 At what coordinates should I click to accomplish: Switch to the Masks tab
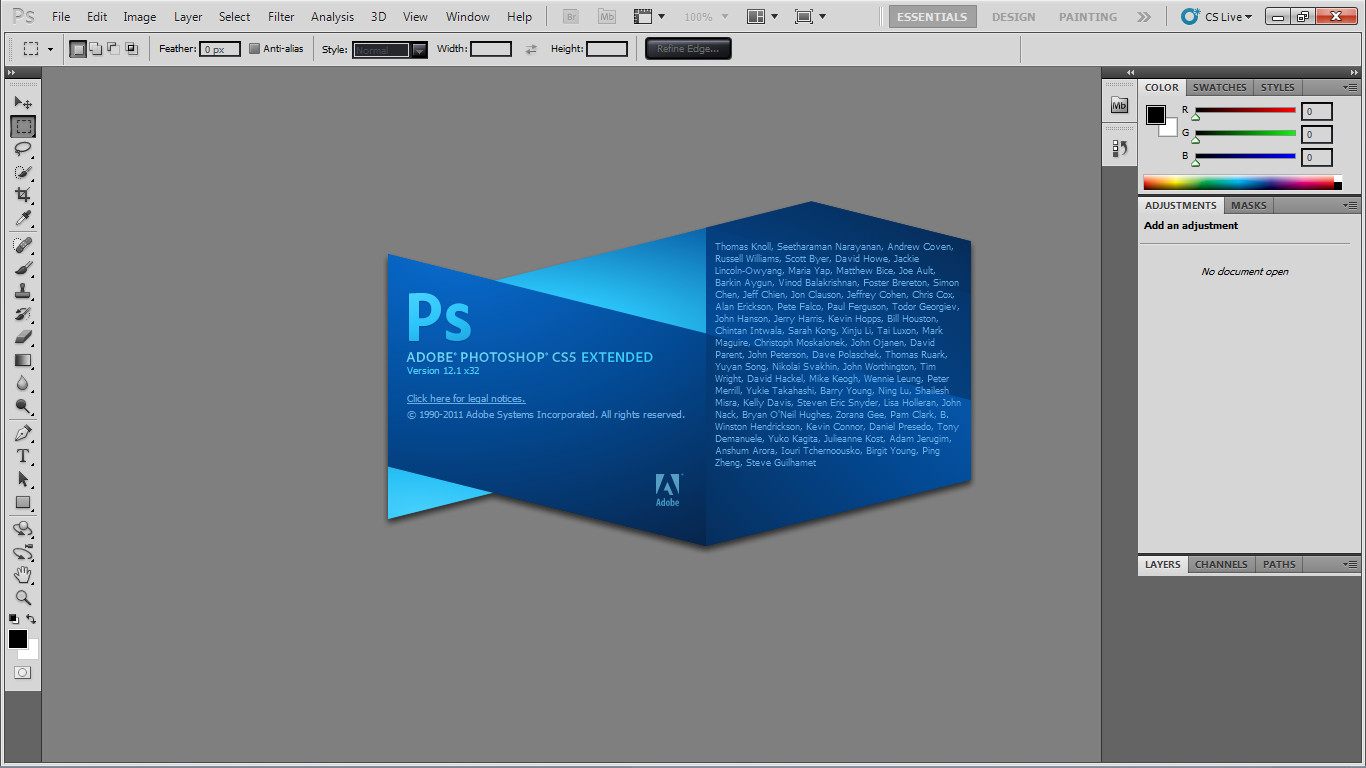pos(1248,205)
